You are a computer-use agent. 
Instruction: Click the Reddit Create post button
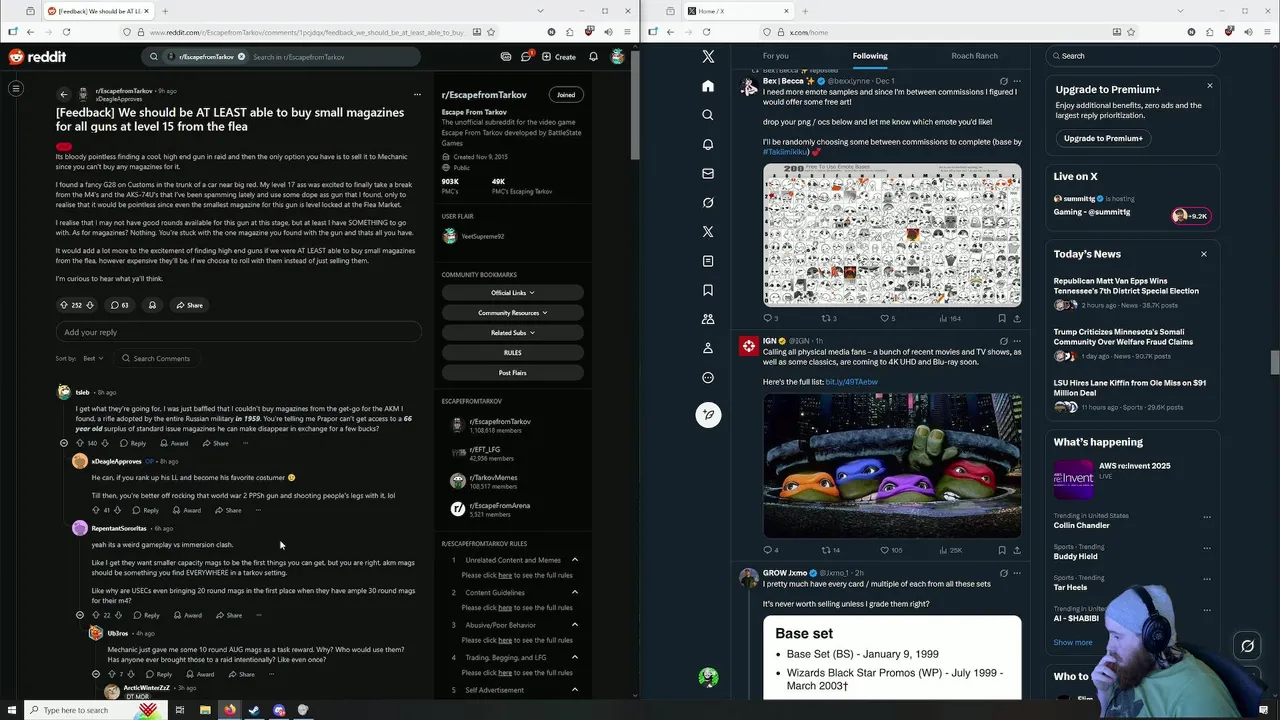point(559,57)
